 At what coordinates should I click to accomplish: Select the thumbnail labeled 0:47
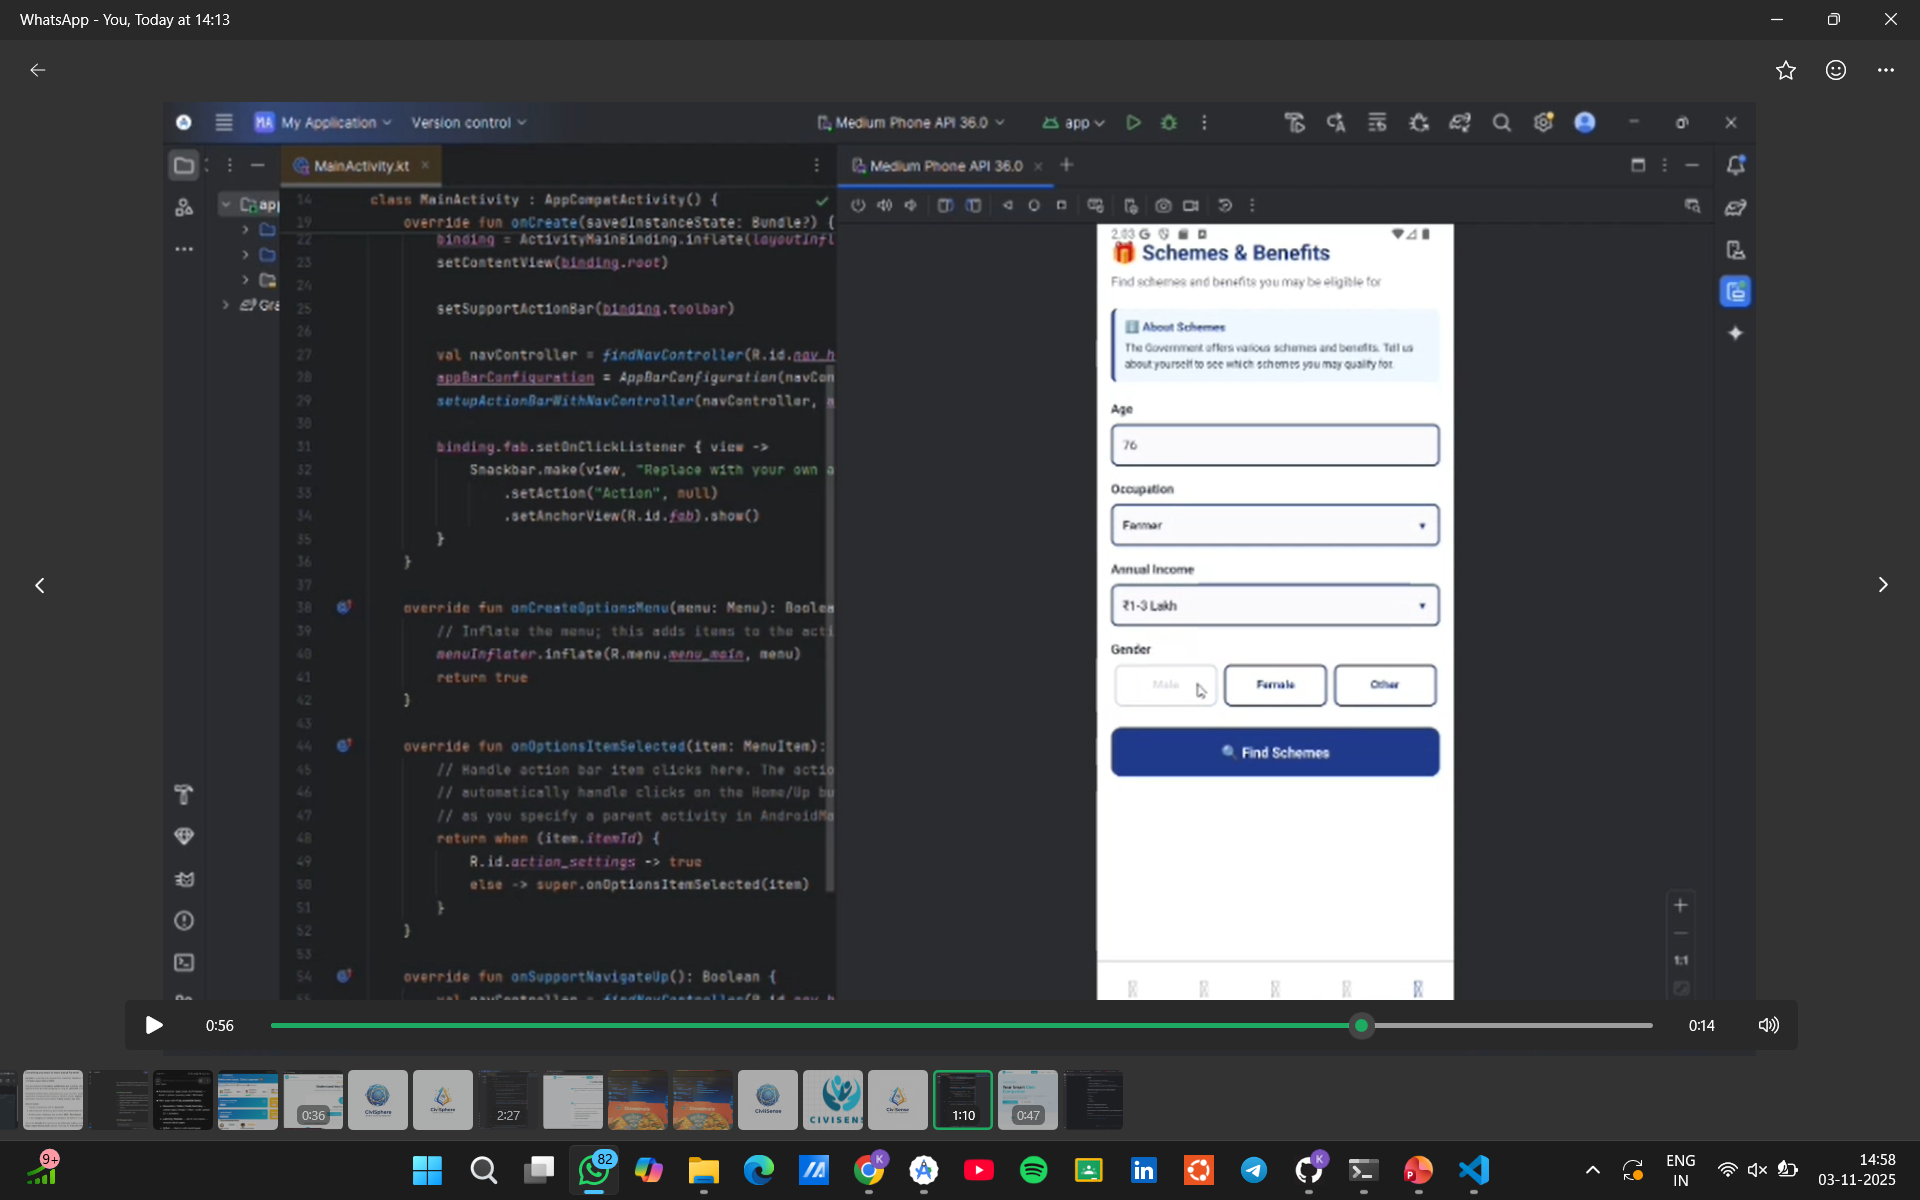1027,1100
